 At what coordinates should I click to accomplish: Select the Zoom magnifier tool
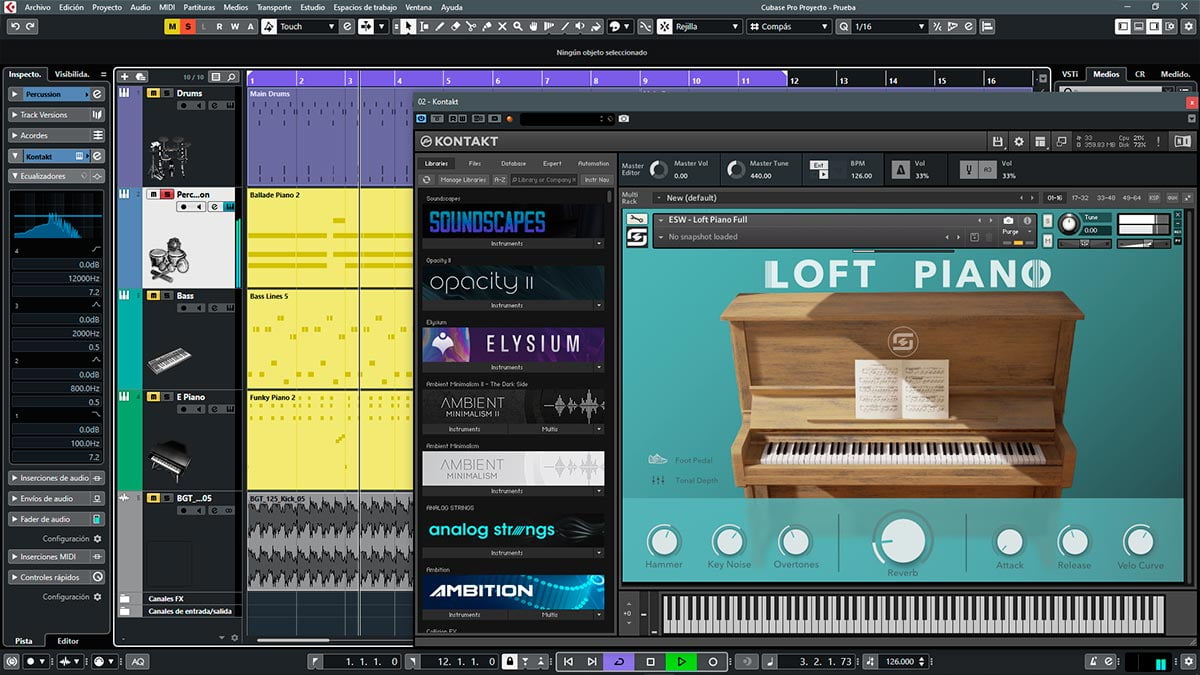tap(517, 26)
